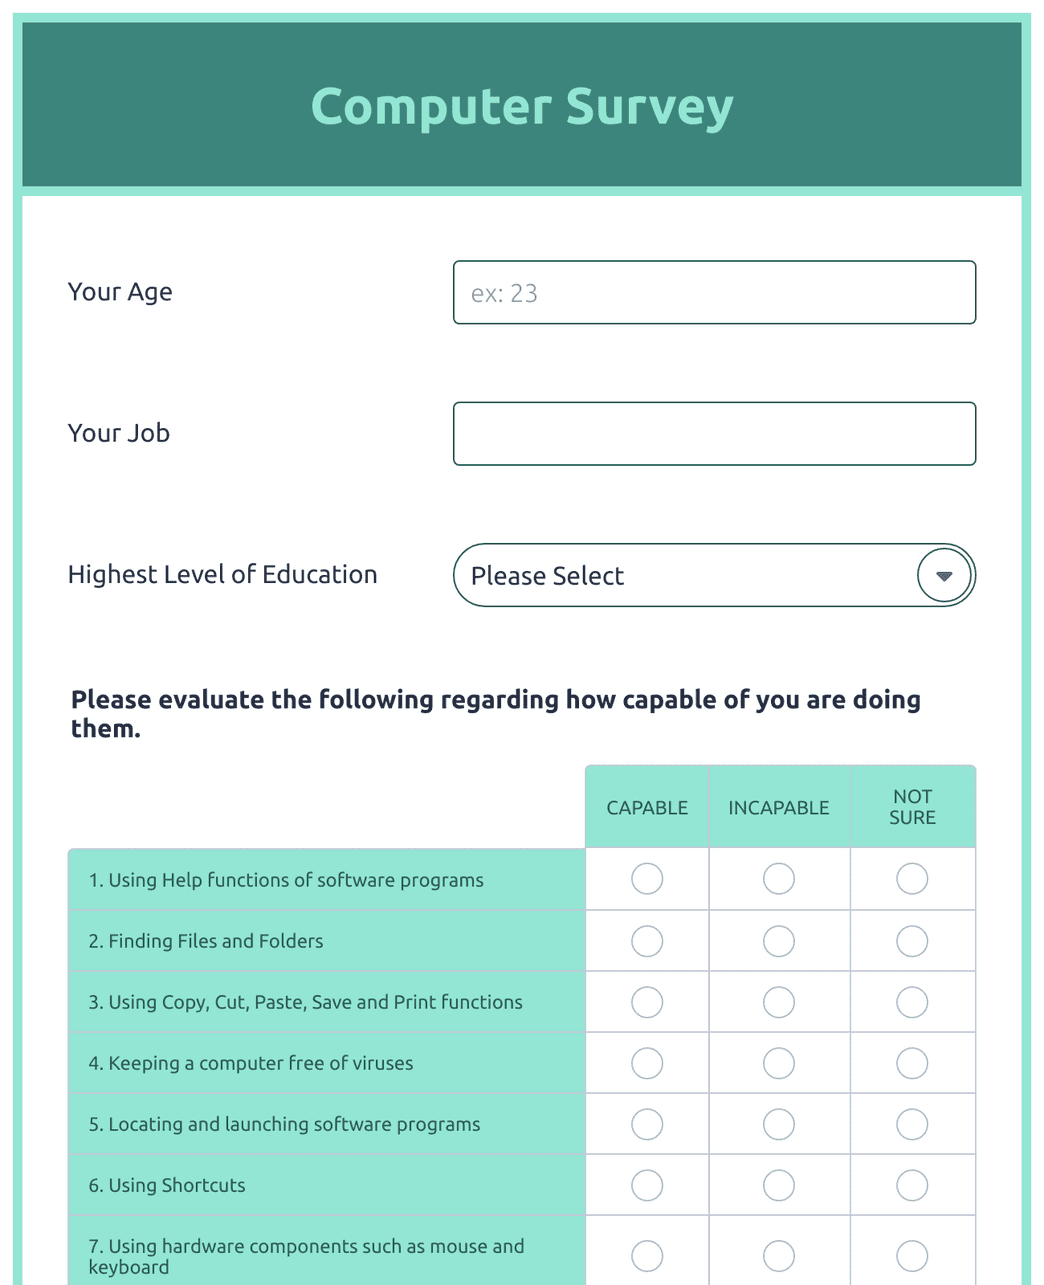Select Incapable for Using Help functions
Screen dimensions: 1044x1285
(x=779, y=879)
